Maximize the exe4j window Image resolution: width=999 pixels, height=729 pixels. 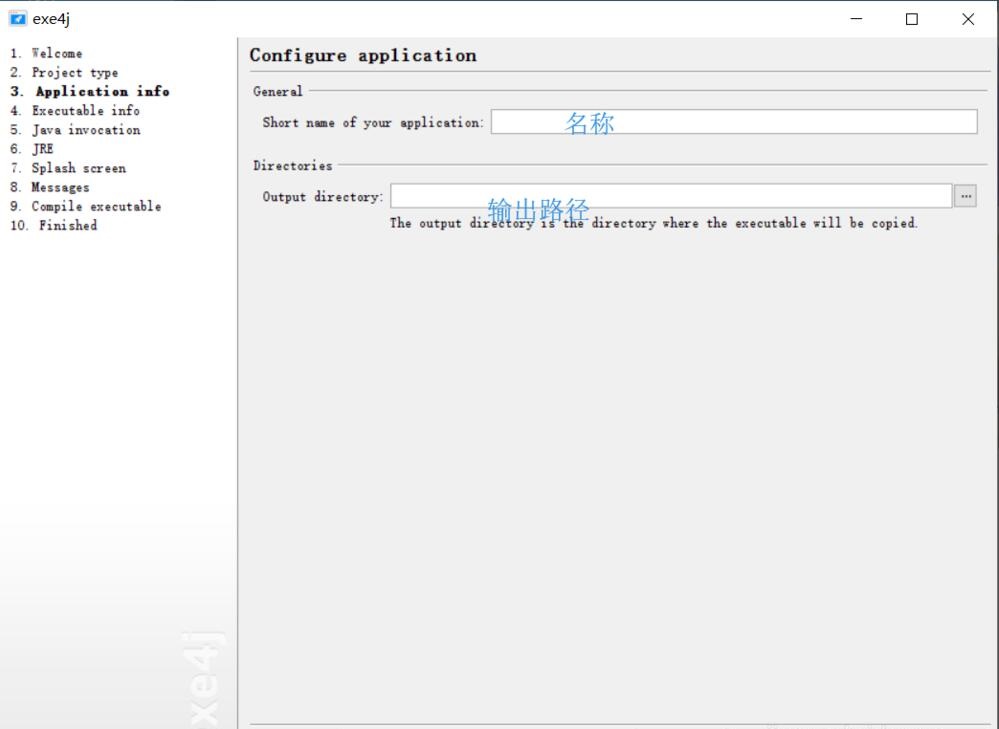coord(912,19)
